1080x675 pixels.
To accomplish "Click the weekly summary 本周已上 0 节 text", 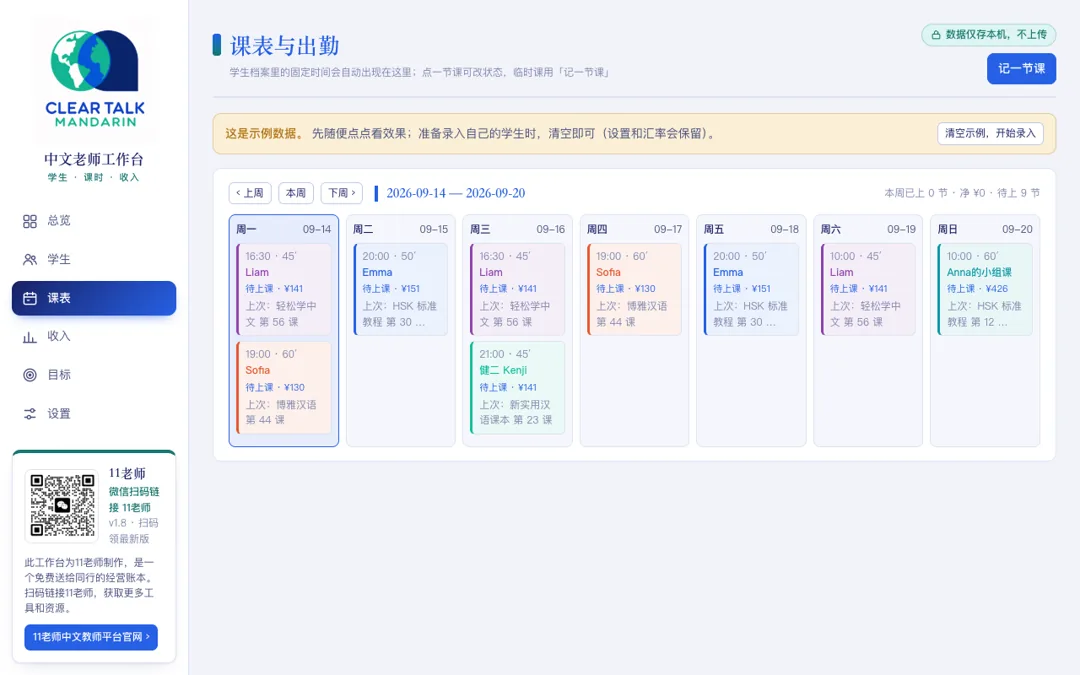I will tap(962, 193).
